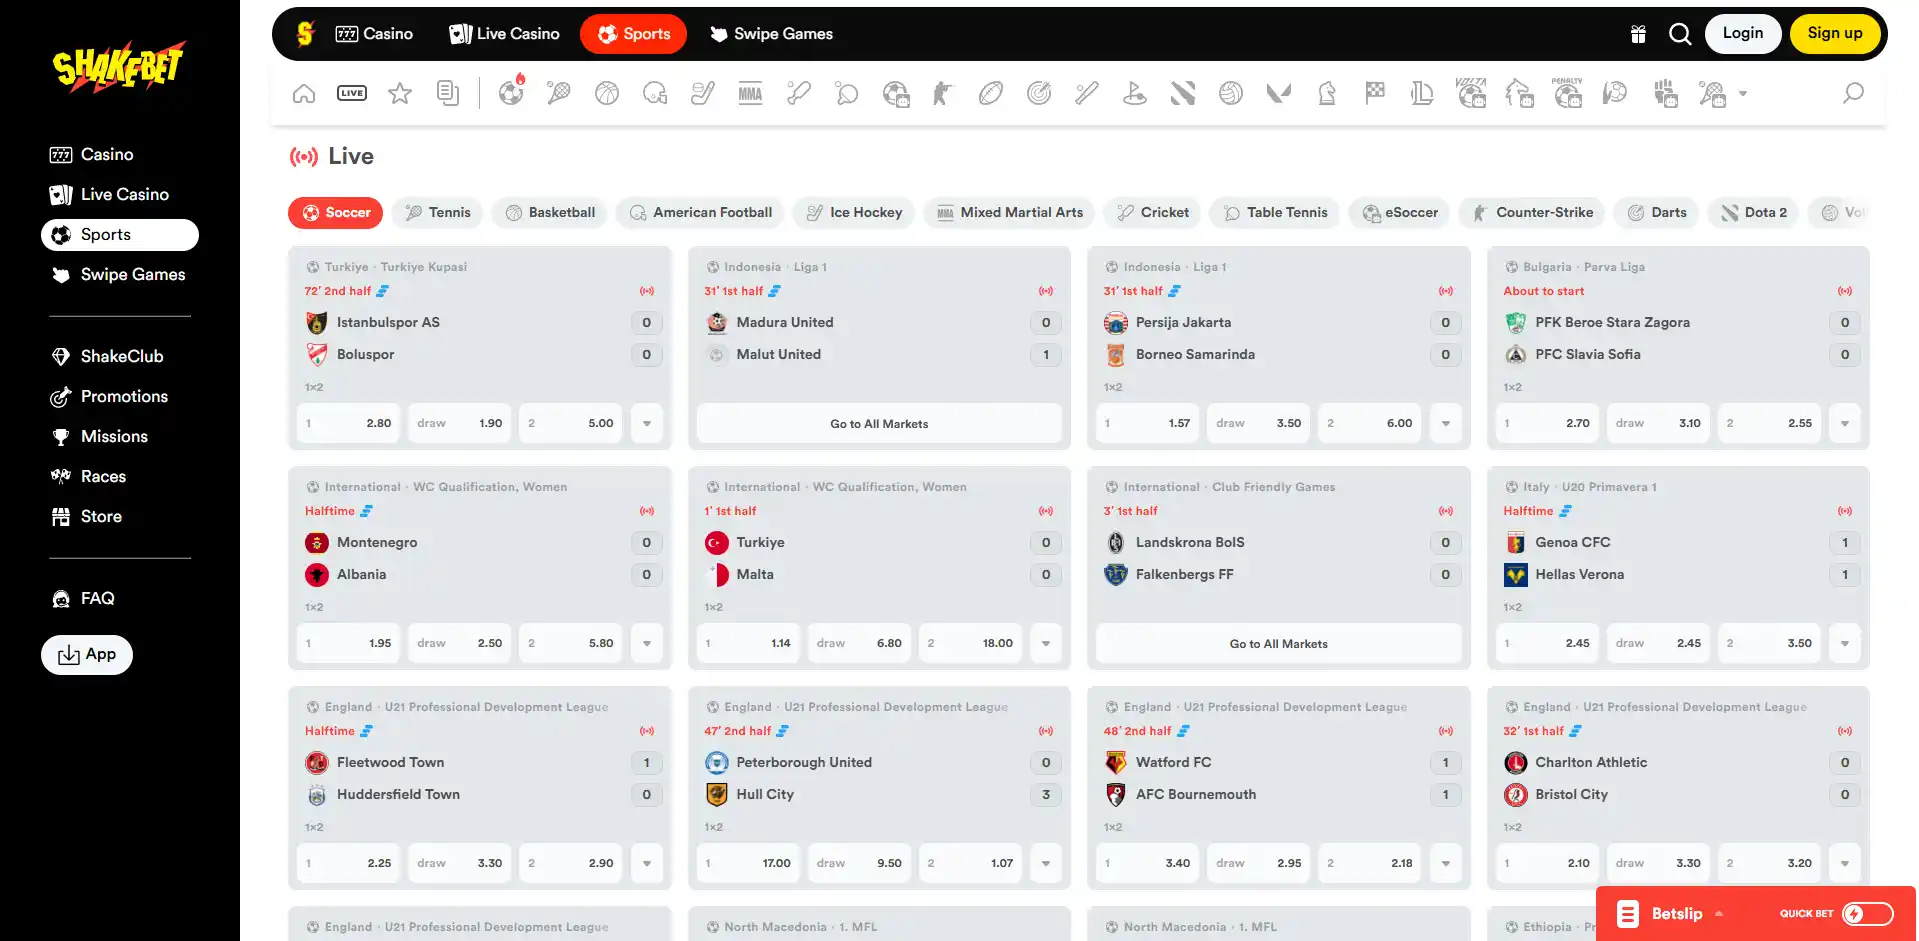Select the hot soccer ball icon

512,92
